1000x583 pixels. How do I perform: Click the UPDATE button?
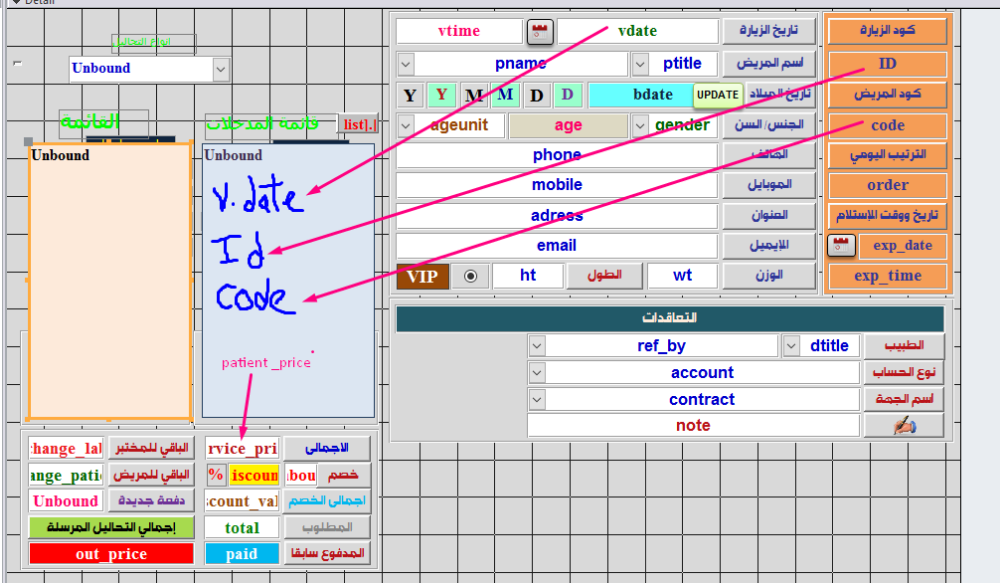[717, 95]
